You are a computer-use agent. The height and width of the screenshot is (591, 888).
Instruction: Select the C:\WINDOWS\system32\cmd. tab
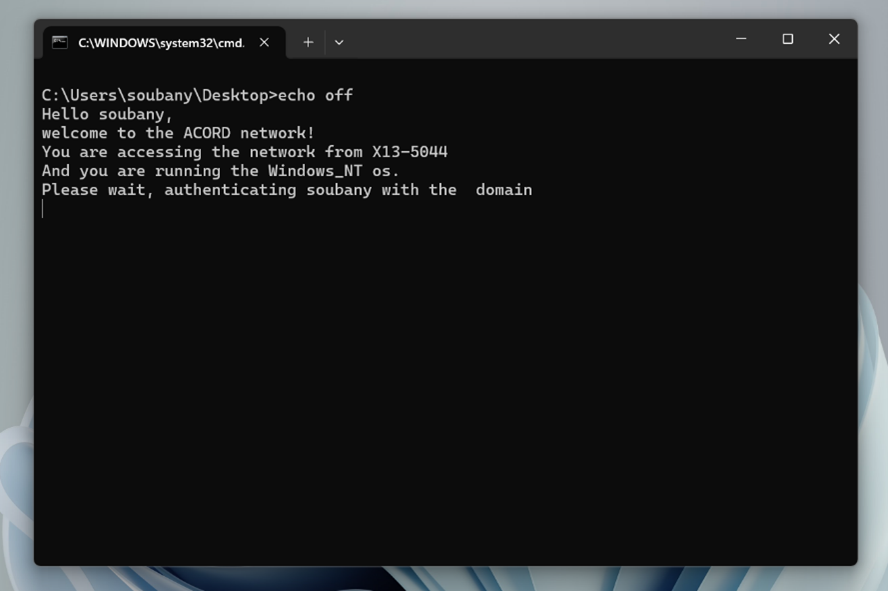[x=160, y=42]
